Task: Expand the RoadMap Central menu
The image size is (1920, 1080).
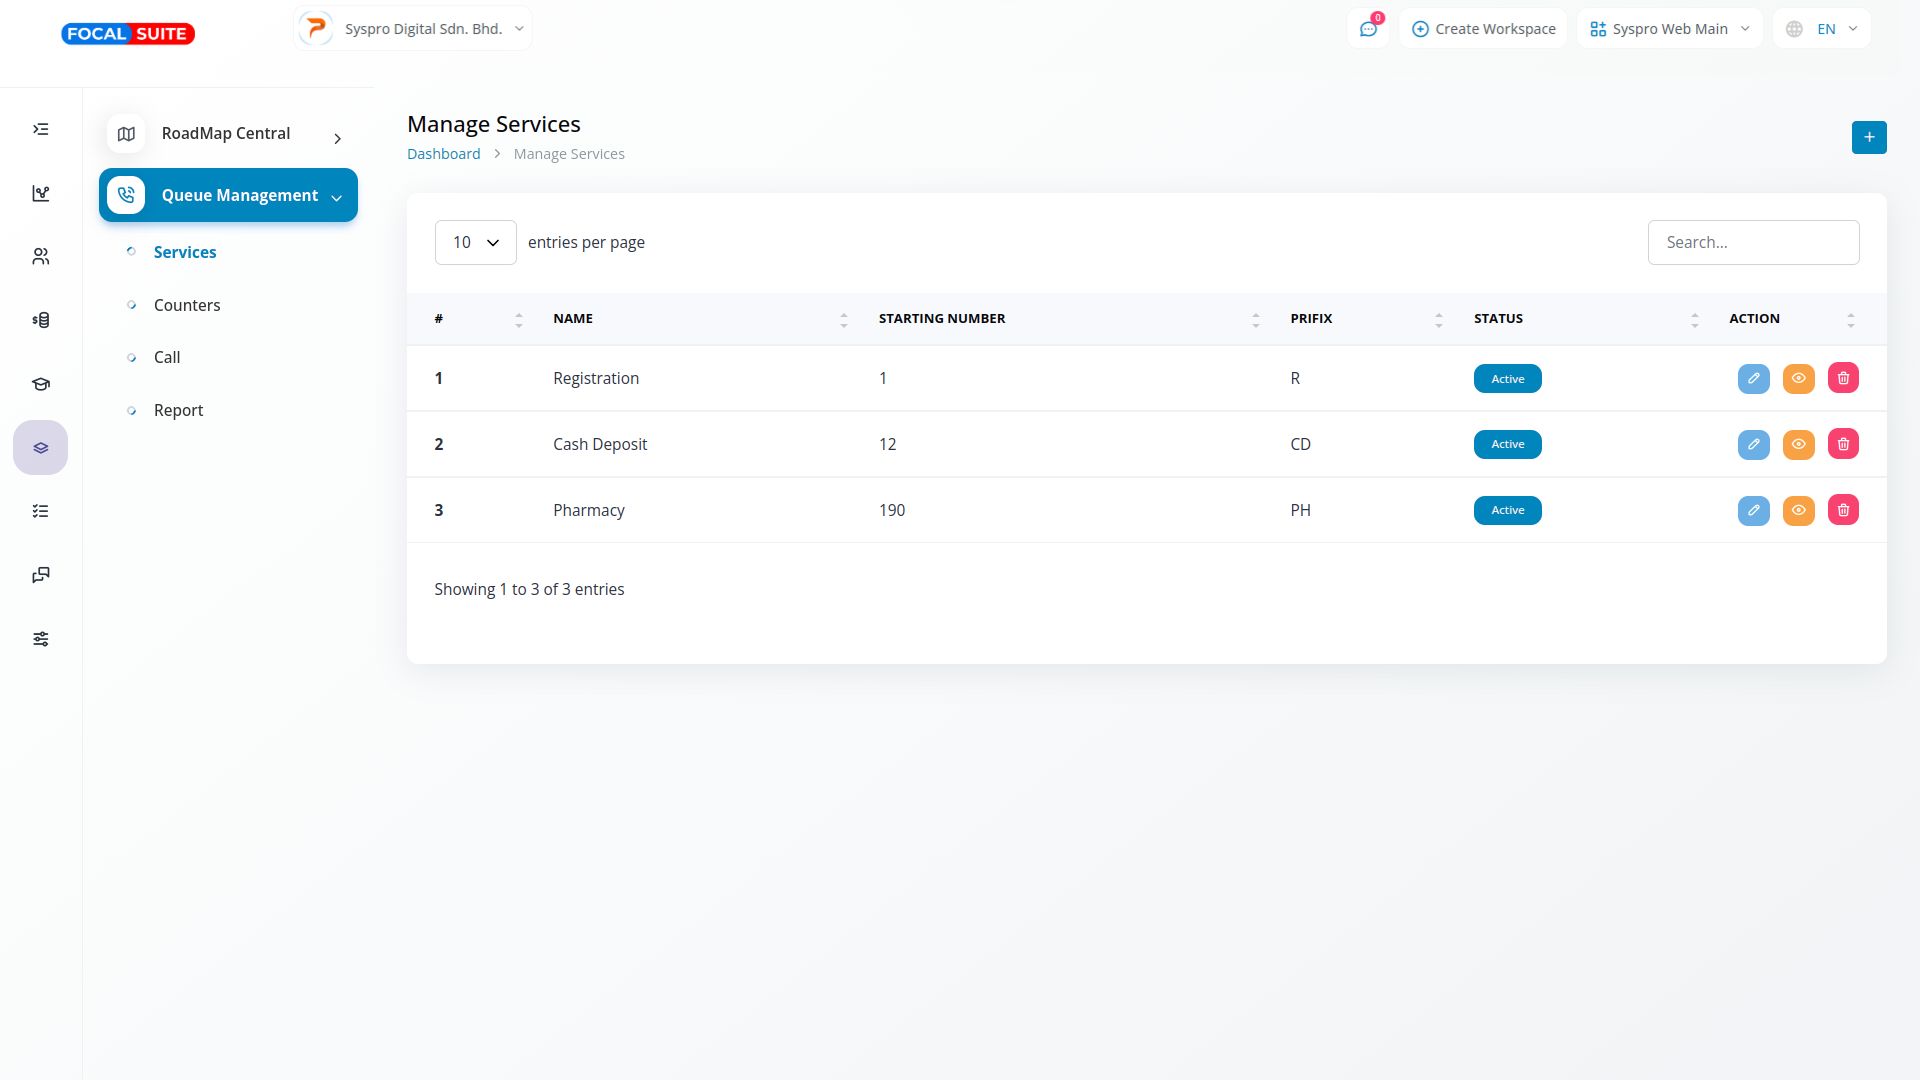Action: 228,134
